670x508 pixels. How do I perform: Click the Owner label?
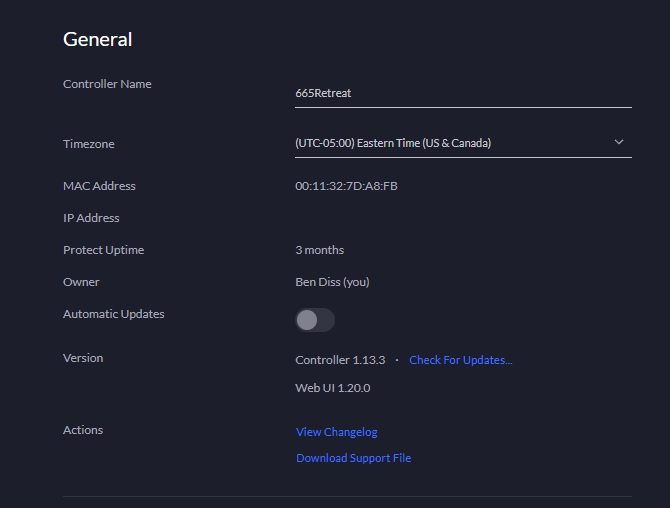pos(81,282)
